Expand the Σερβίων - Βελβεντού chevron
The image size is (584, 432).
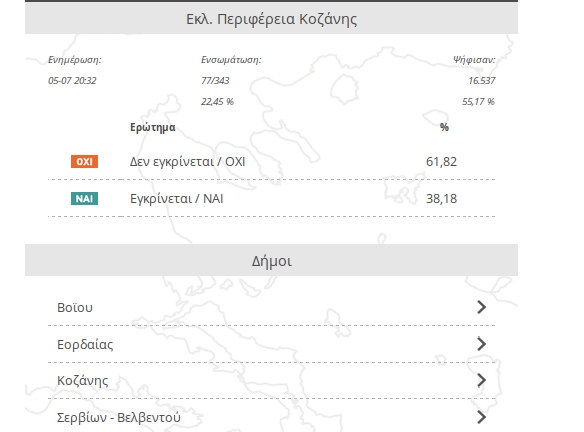click(481, 417)
